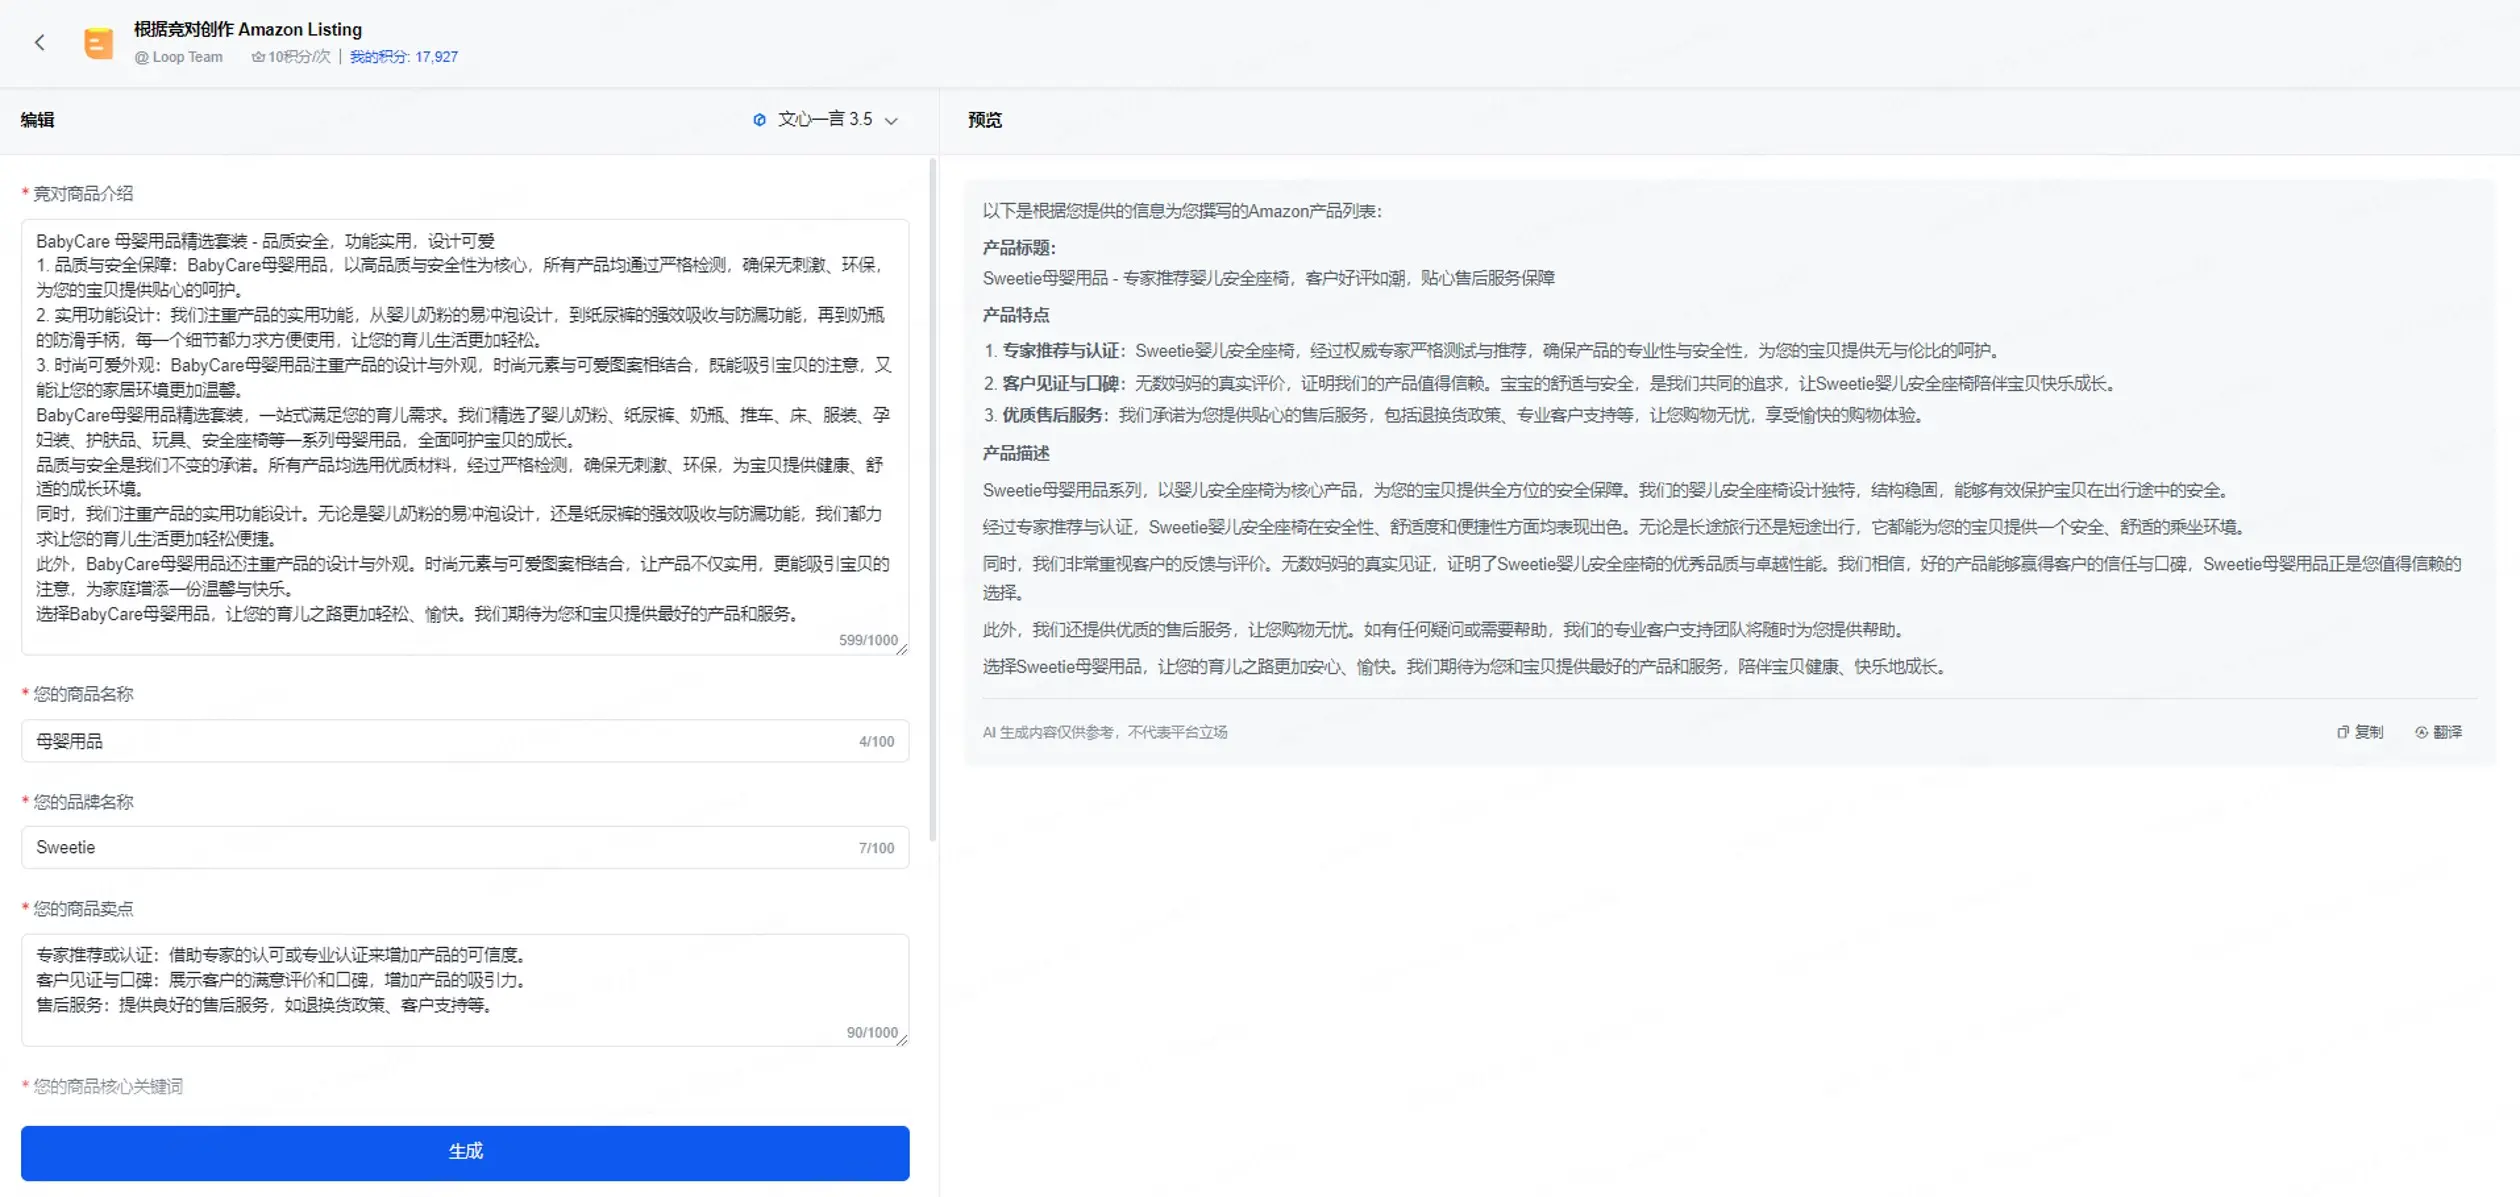
Task: Click the points icon before 10积分/次
Action: click(258, 57)
